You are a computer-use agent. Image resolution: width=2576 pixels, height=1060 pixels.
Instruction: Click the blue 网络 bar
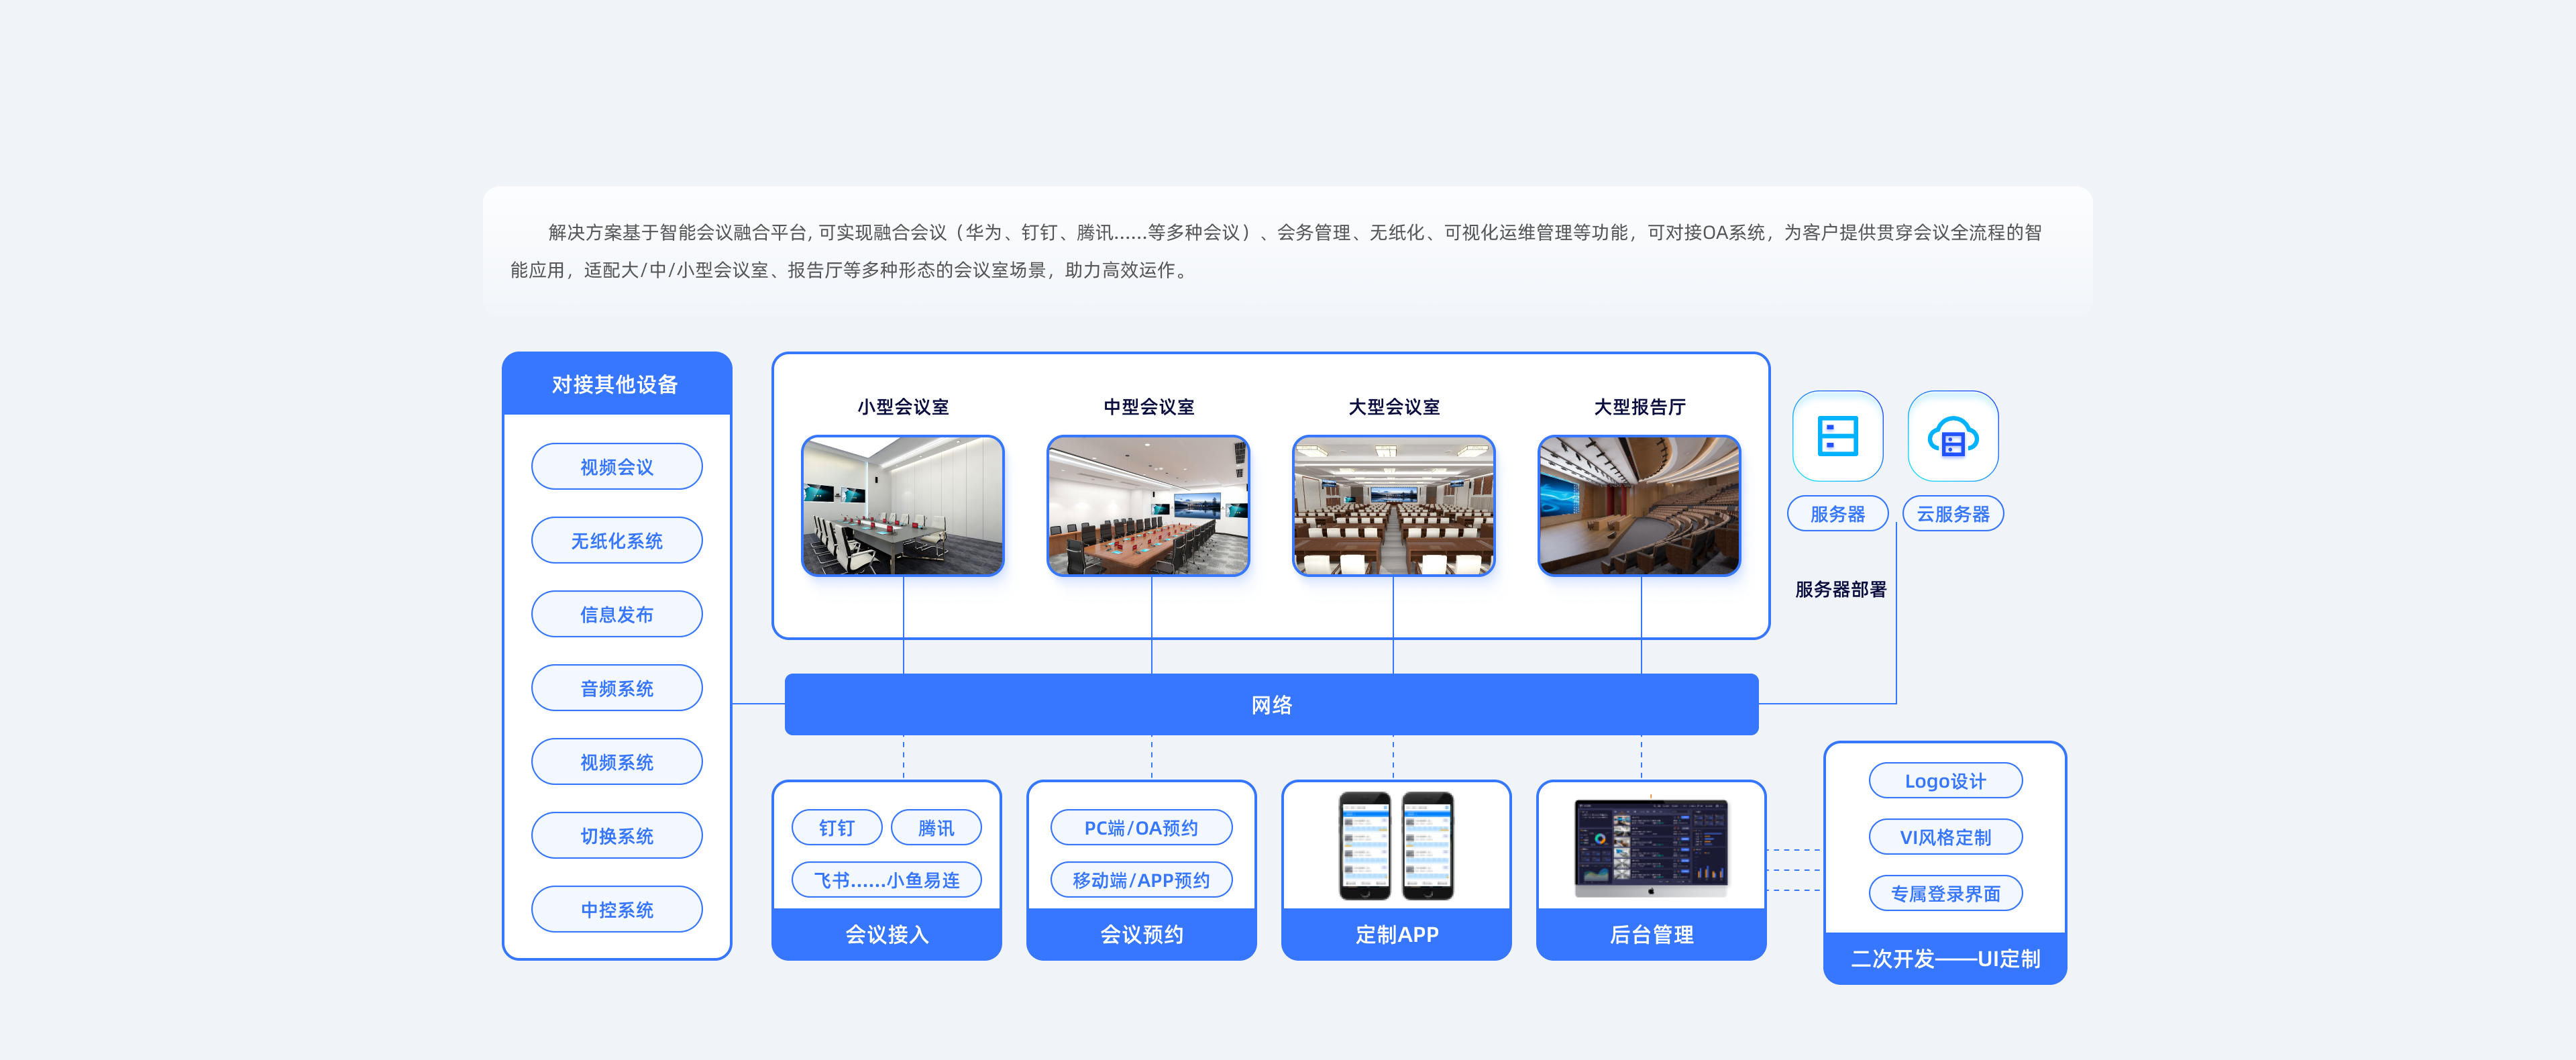coord(1270,705)
